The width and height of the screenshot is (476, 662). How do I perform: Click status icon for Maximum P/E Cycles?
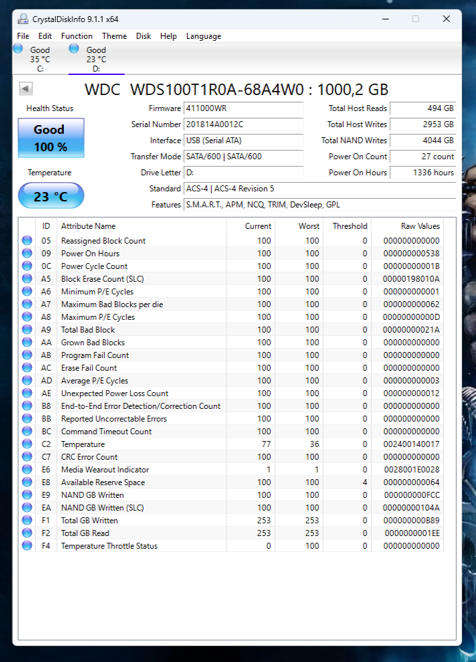tap(27, 317)
